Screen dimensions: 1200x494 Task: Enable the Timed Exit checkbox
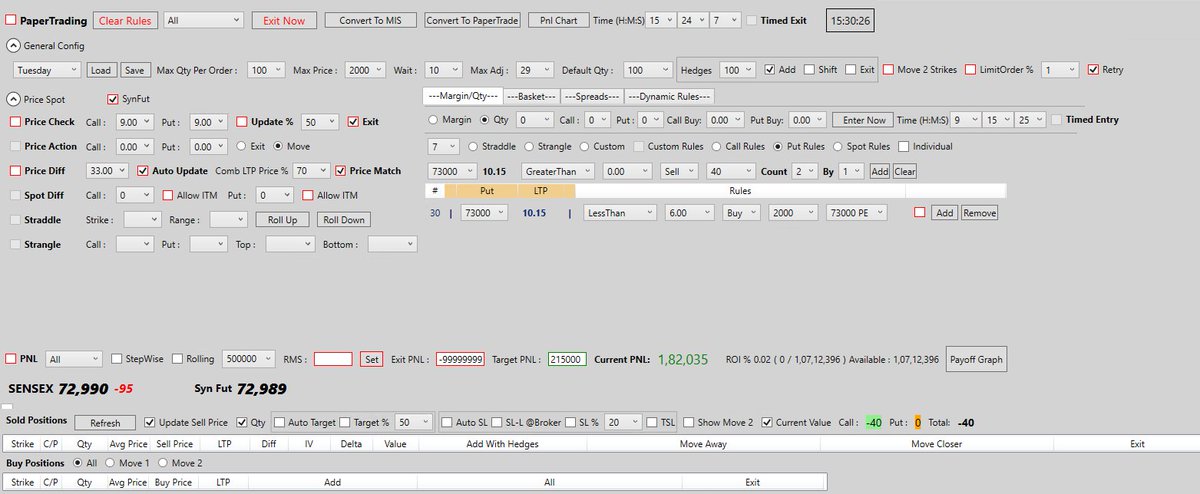tap(752, 20)
